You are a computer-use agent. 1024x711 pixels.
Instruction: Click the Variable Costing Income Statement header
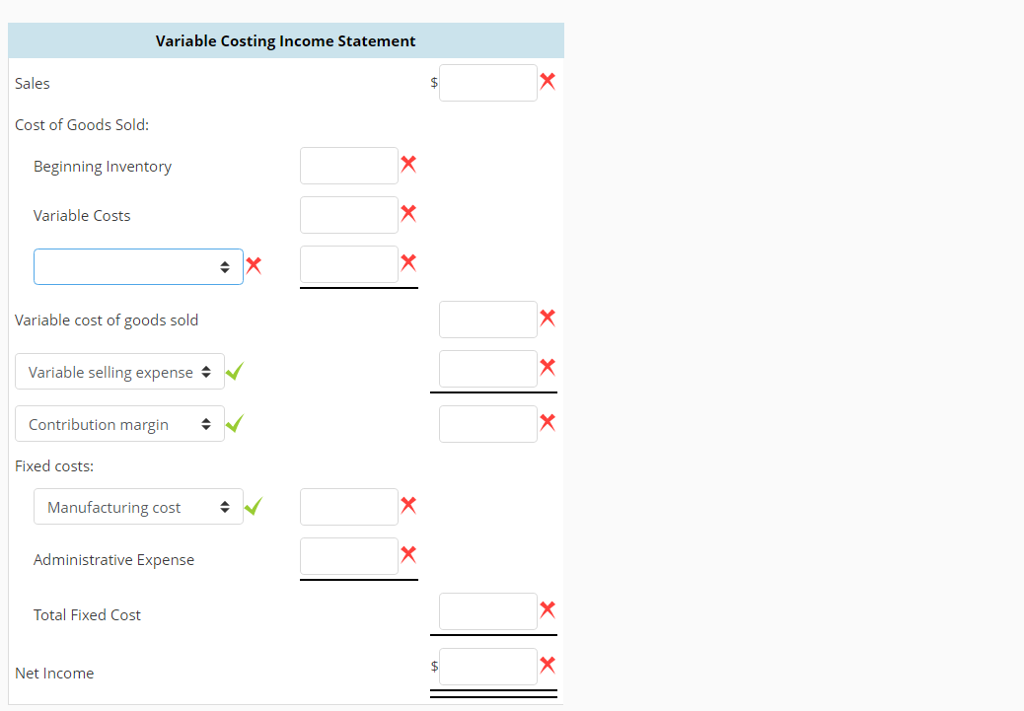click(285, 41)
